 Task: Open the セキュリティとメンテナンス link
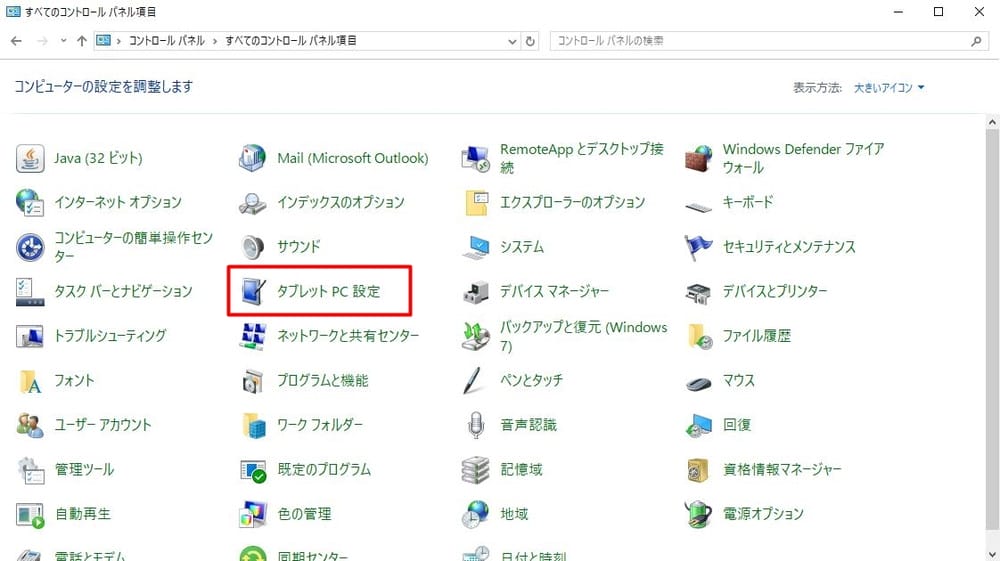point(789,247)
